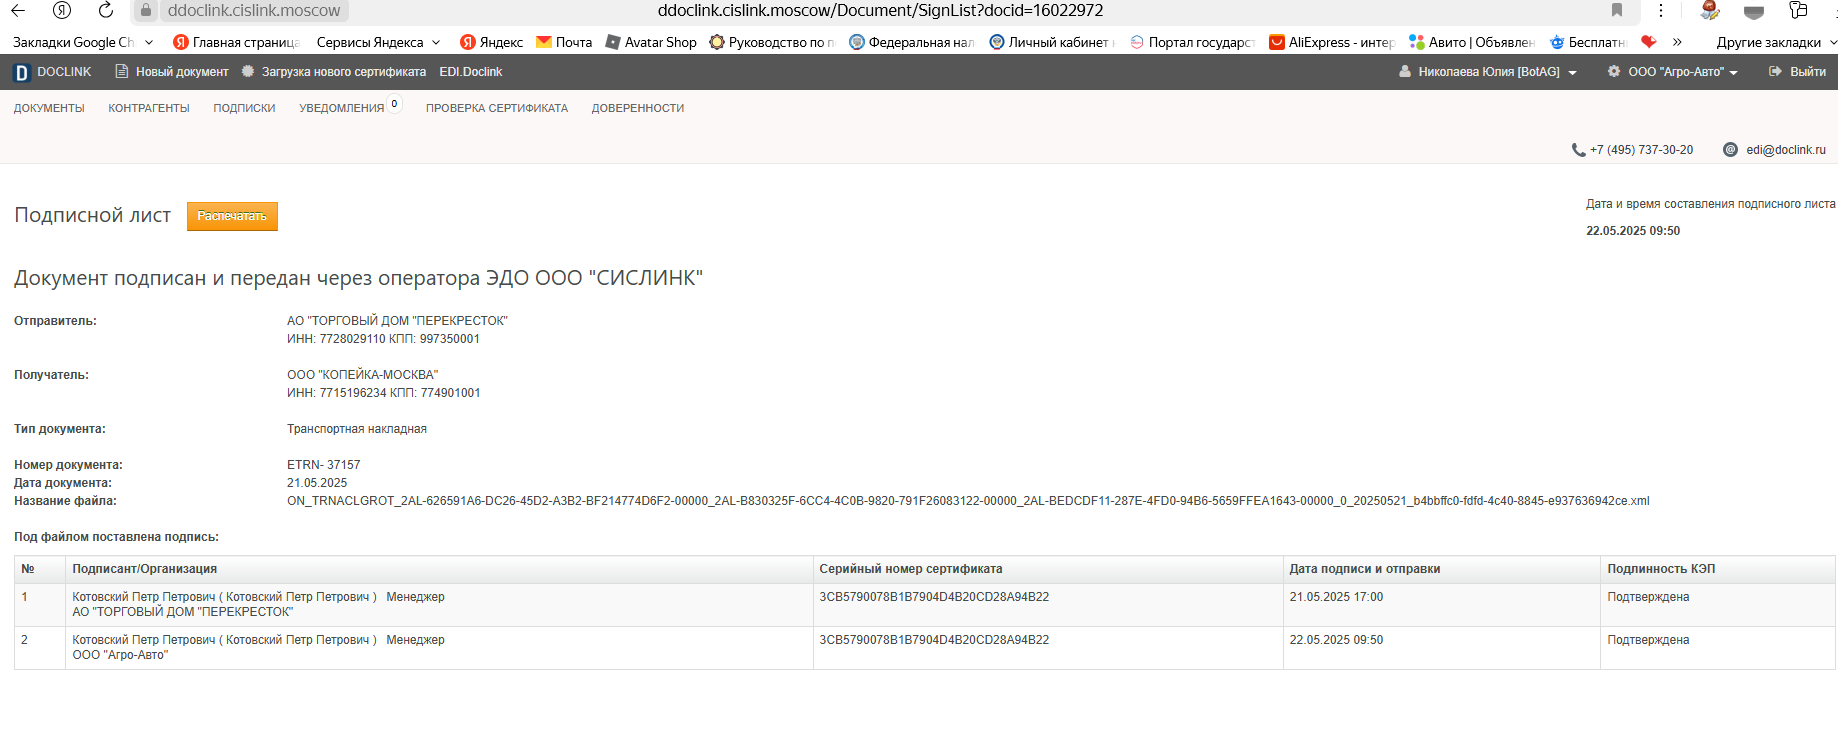
Task: Click the sender ИНН: 7728029110 line
Action: 383,339
